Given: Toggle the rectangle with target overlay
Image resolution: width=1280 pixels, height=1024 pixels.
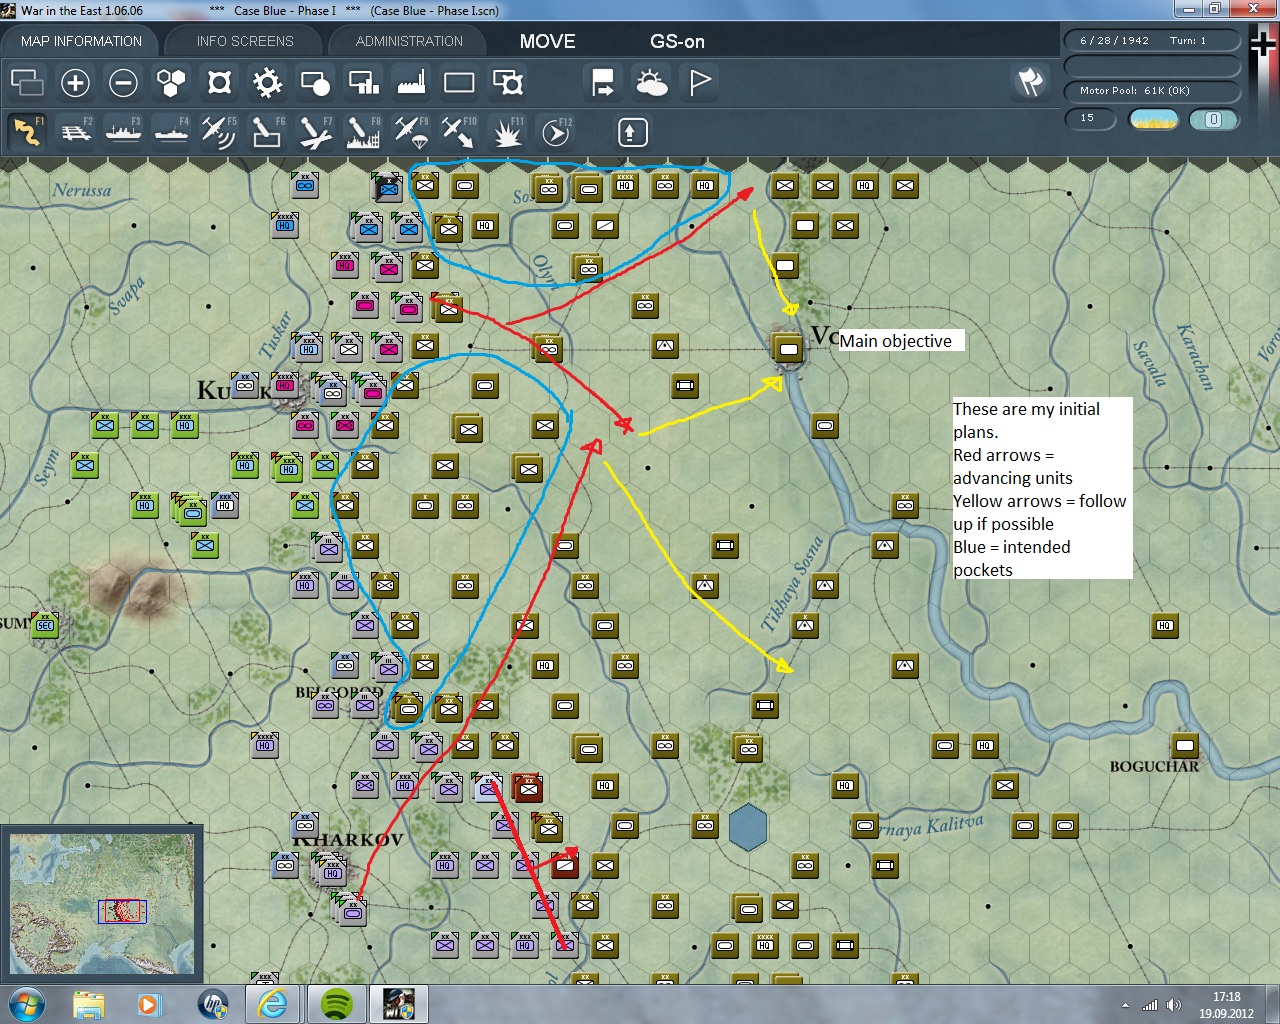Looking at the screenshot, I should coord(507,82).
